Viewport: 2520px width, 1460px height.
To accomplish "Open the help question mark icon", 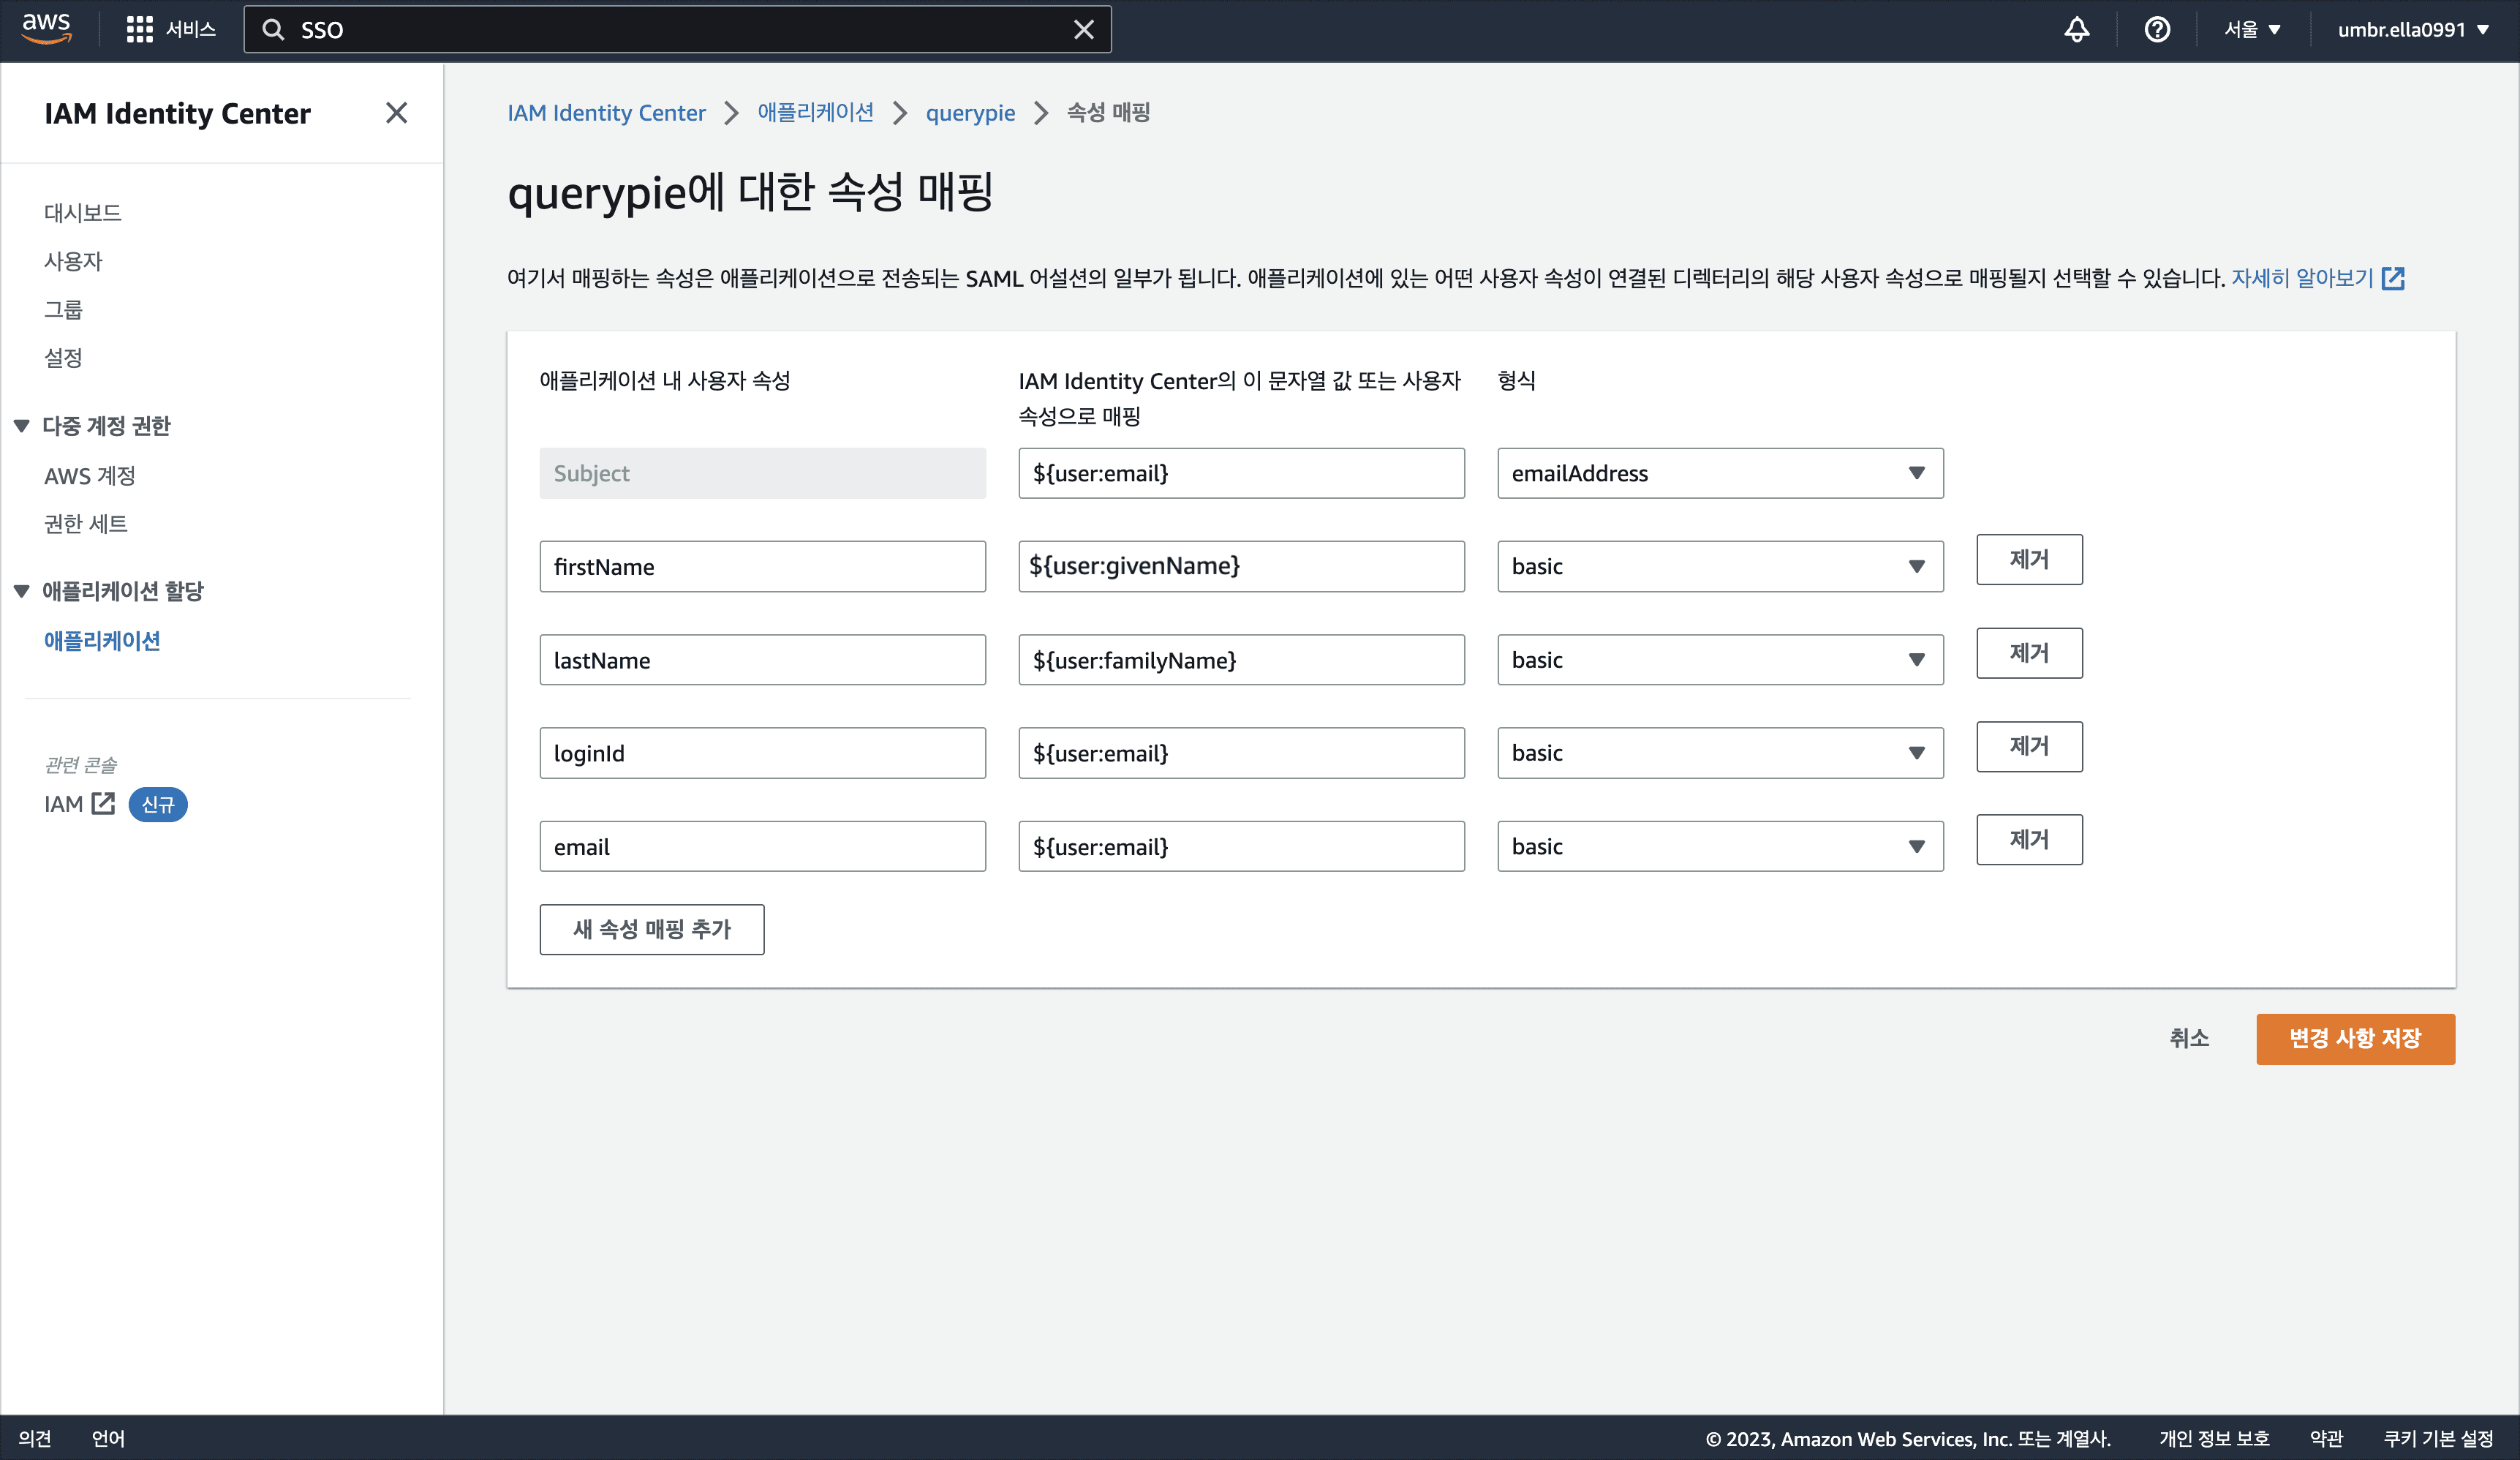I will coord(2157,29).
